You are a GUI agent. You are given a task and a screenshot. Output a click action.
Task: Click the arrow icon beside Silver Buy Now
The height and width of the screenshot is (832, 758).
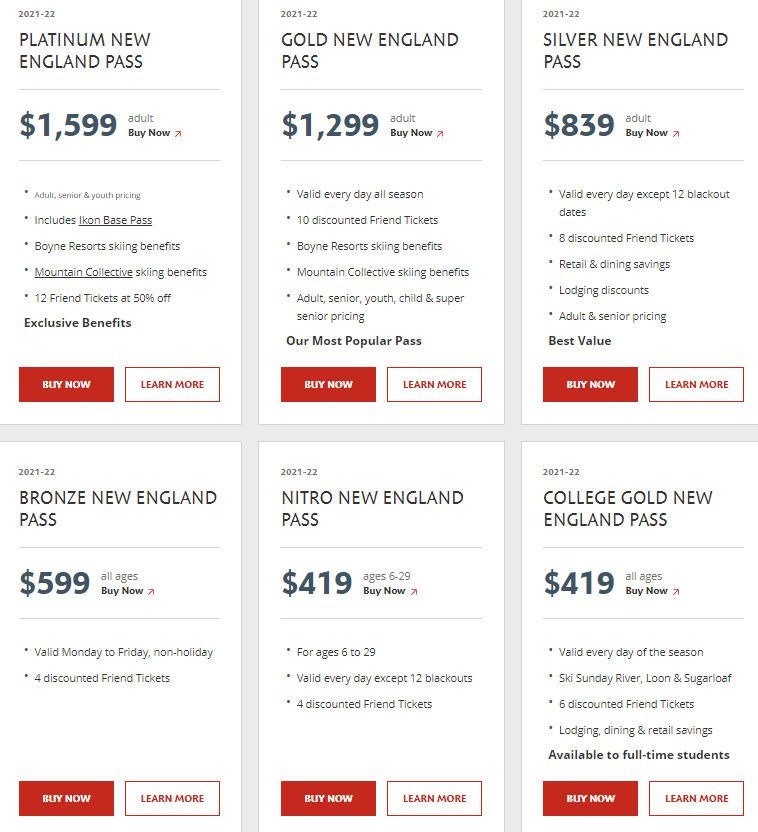676,133
